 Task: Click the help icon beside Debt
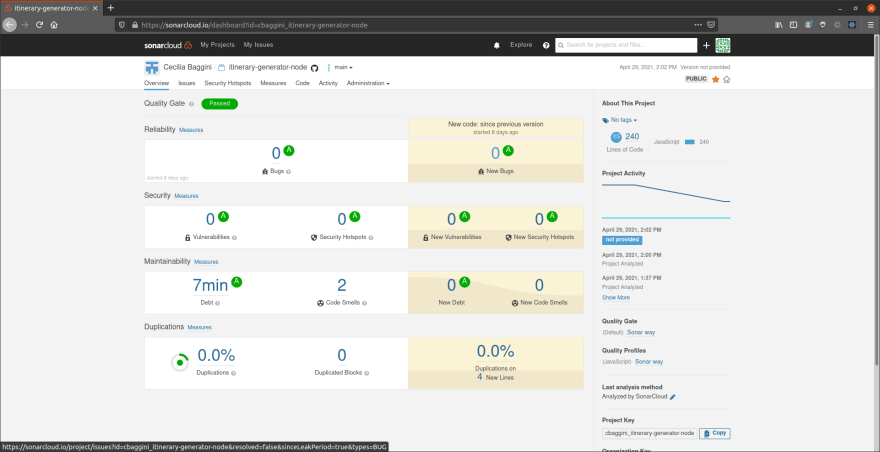217,303
